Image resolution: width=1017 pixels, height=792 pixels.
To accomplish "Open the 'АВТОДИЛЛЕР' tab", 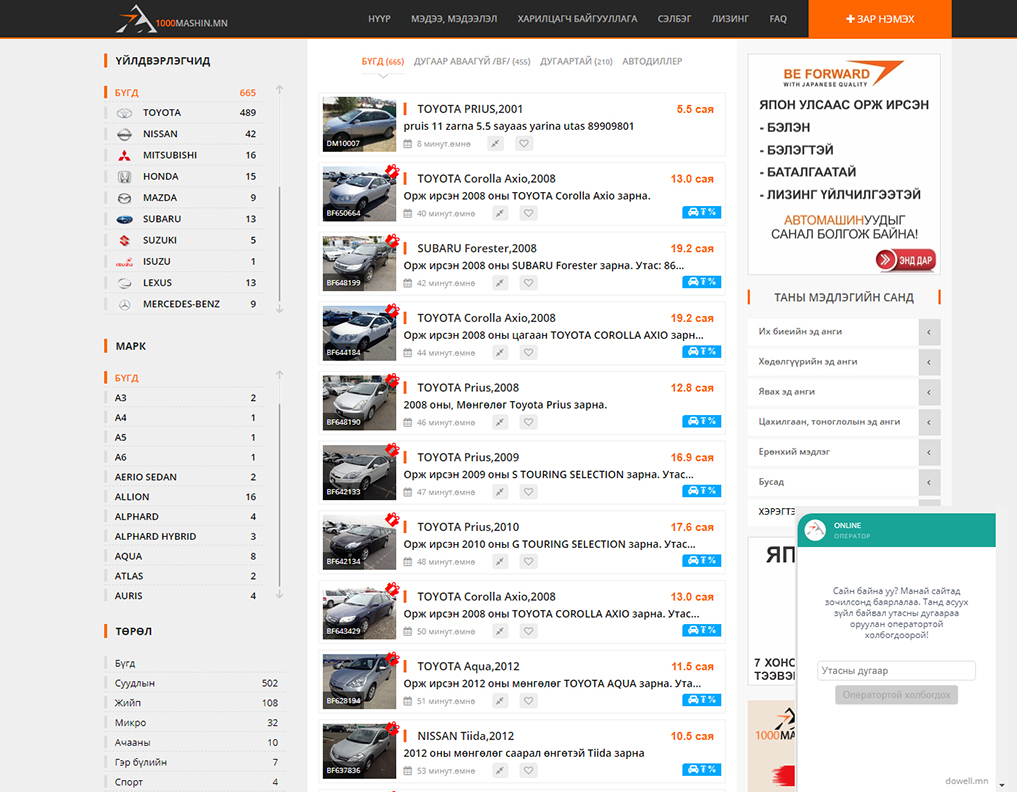I will 652,62.
